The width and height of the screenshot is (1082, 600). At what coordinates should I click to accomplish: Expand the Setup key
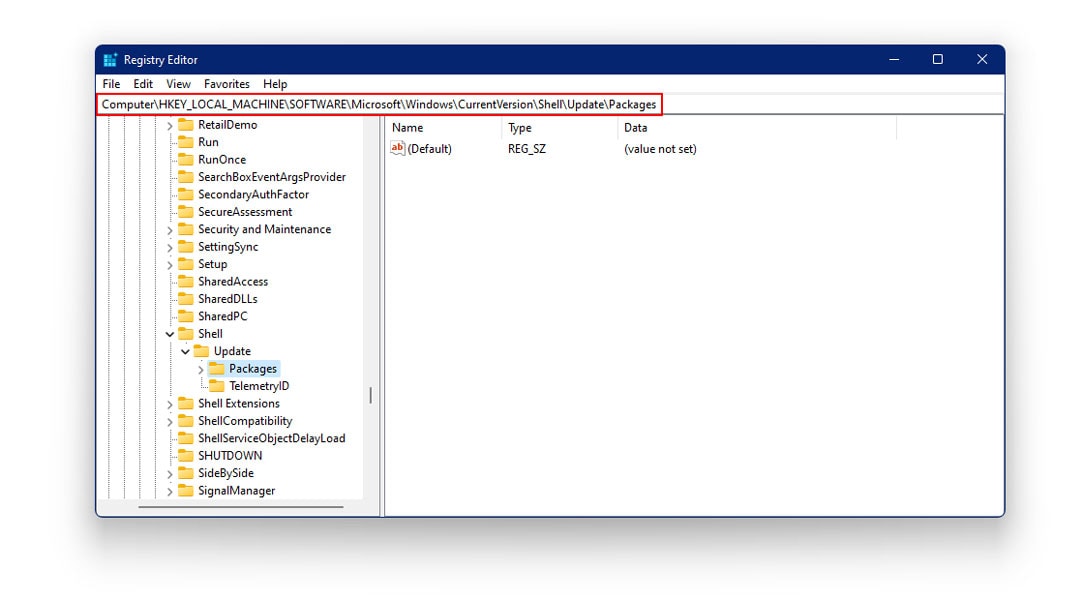point(170,265)
